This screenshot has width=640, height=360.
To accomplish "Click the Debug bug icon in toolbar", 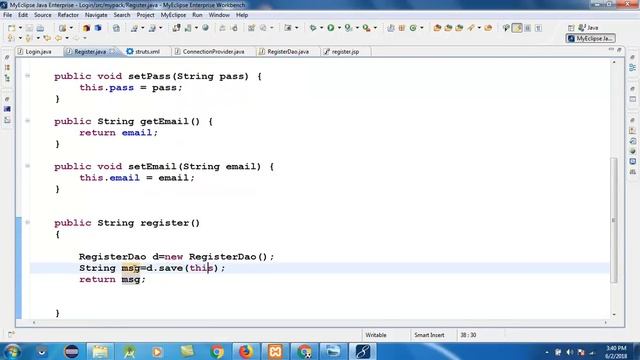I will [313, 28].
